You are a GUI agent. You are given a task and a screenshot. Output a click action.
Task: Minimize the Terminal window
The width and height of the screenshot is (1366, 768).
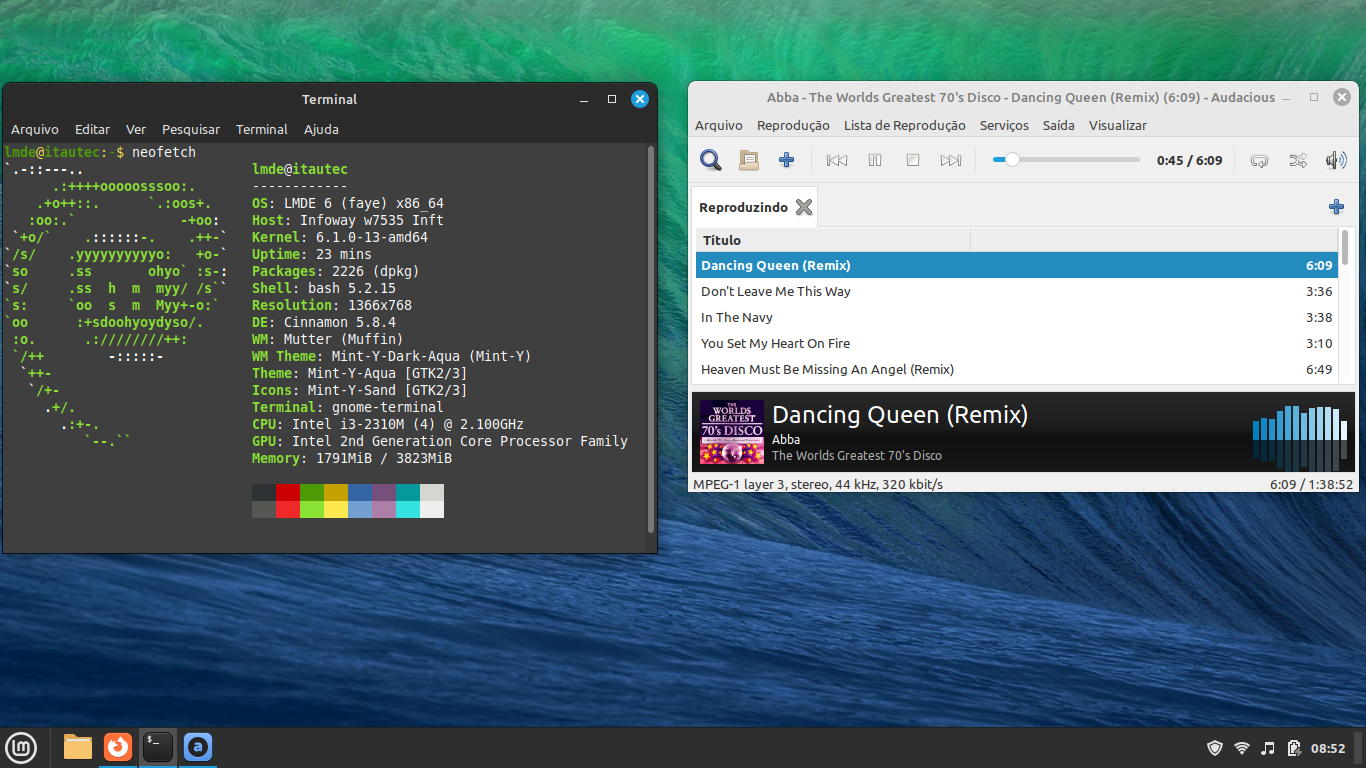[x=584, y=99]
